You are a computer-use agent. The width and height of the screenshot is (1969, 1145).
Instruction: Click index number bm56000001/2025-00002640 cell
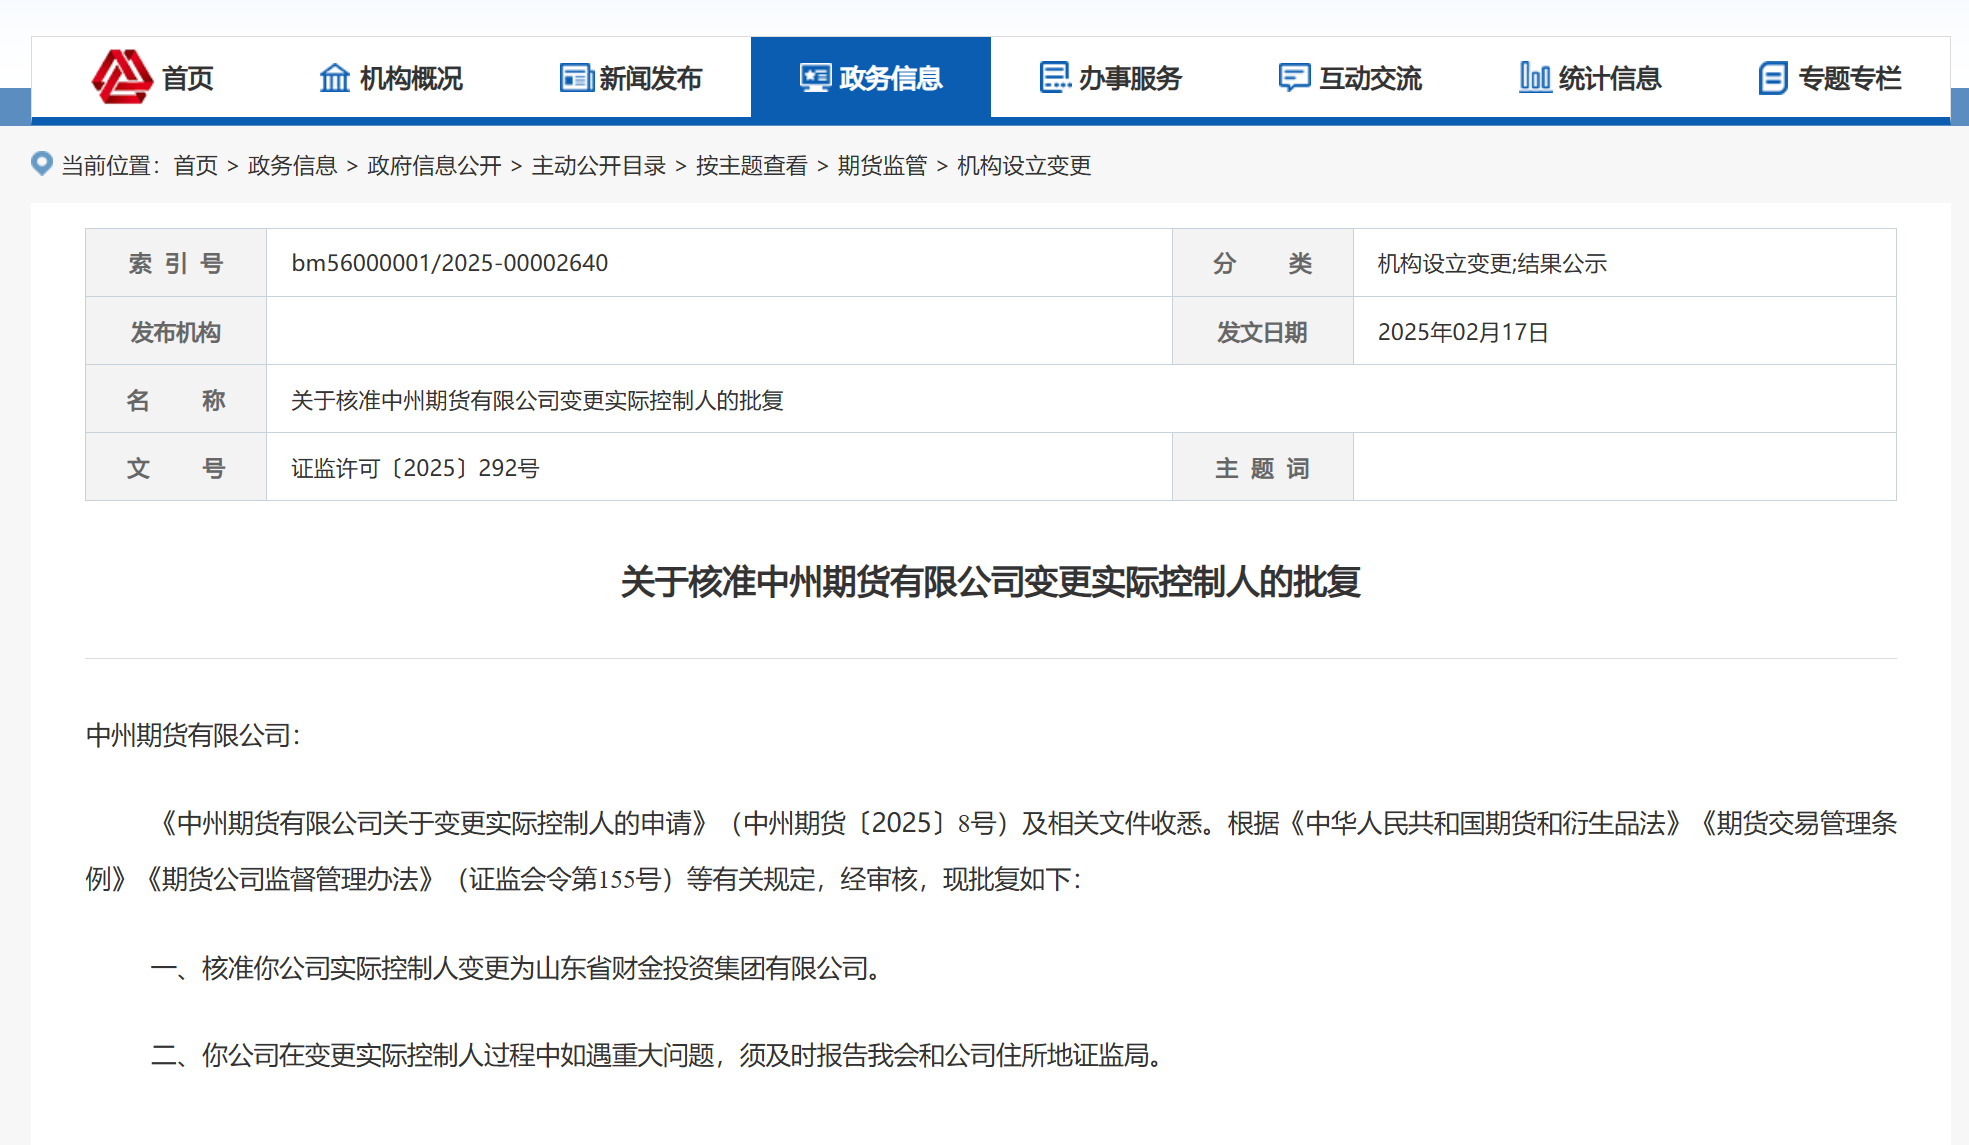pyautogui.click(x=449, y=263)
